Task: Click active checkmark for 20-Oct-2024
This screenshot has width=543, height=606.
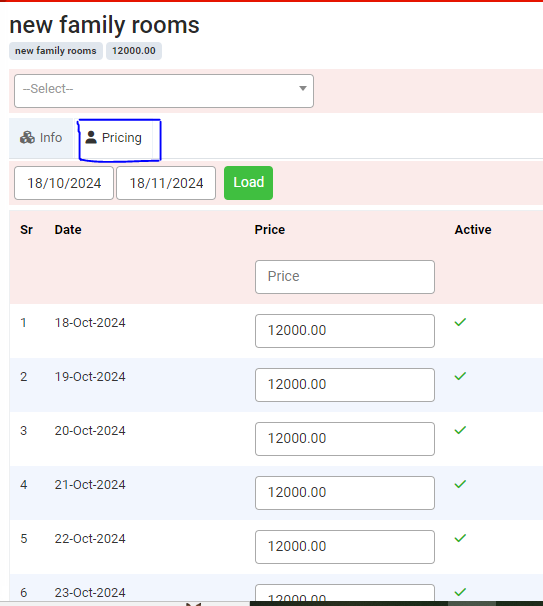Action: (460, 430)
